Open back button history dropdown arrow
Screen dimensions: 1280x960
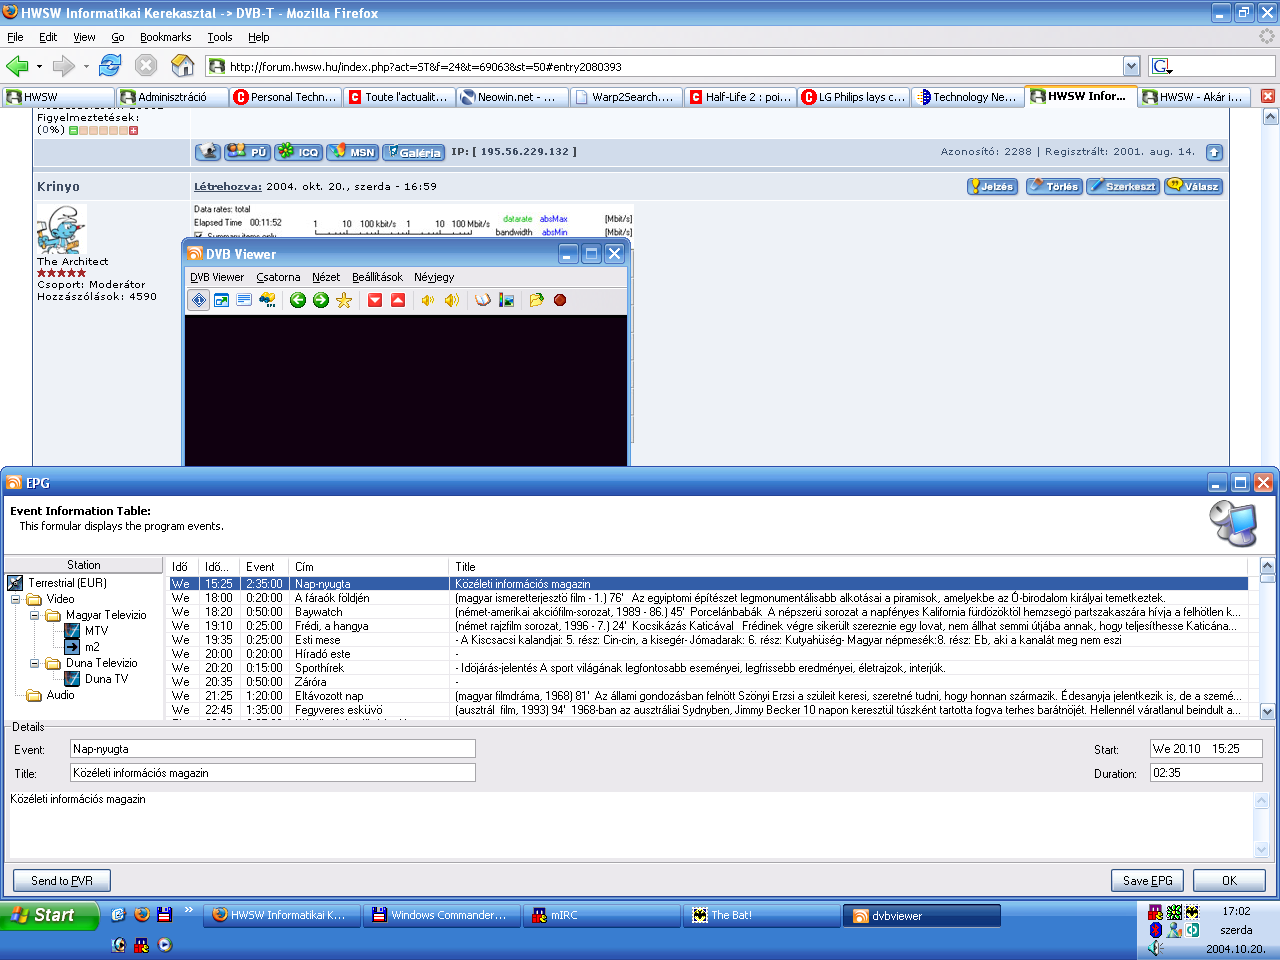tap(39, 66)
